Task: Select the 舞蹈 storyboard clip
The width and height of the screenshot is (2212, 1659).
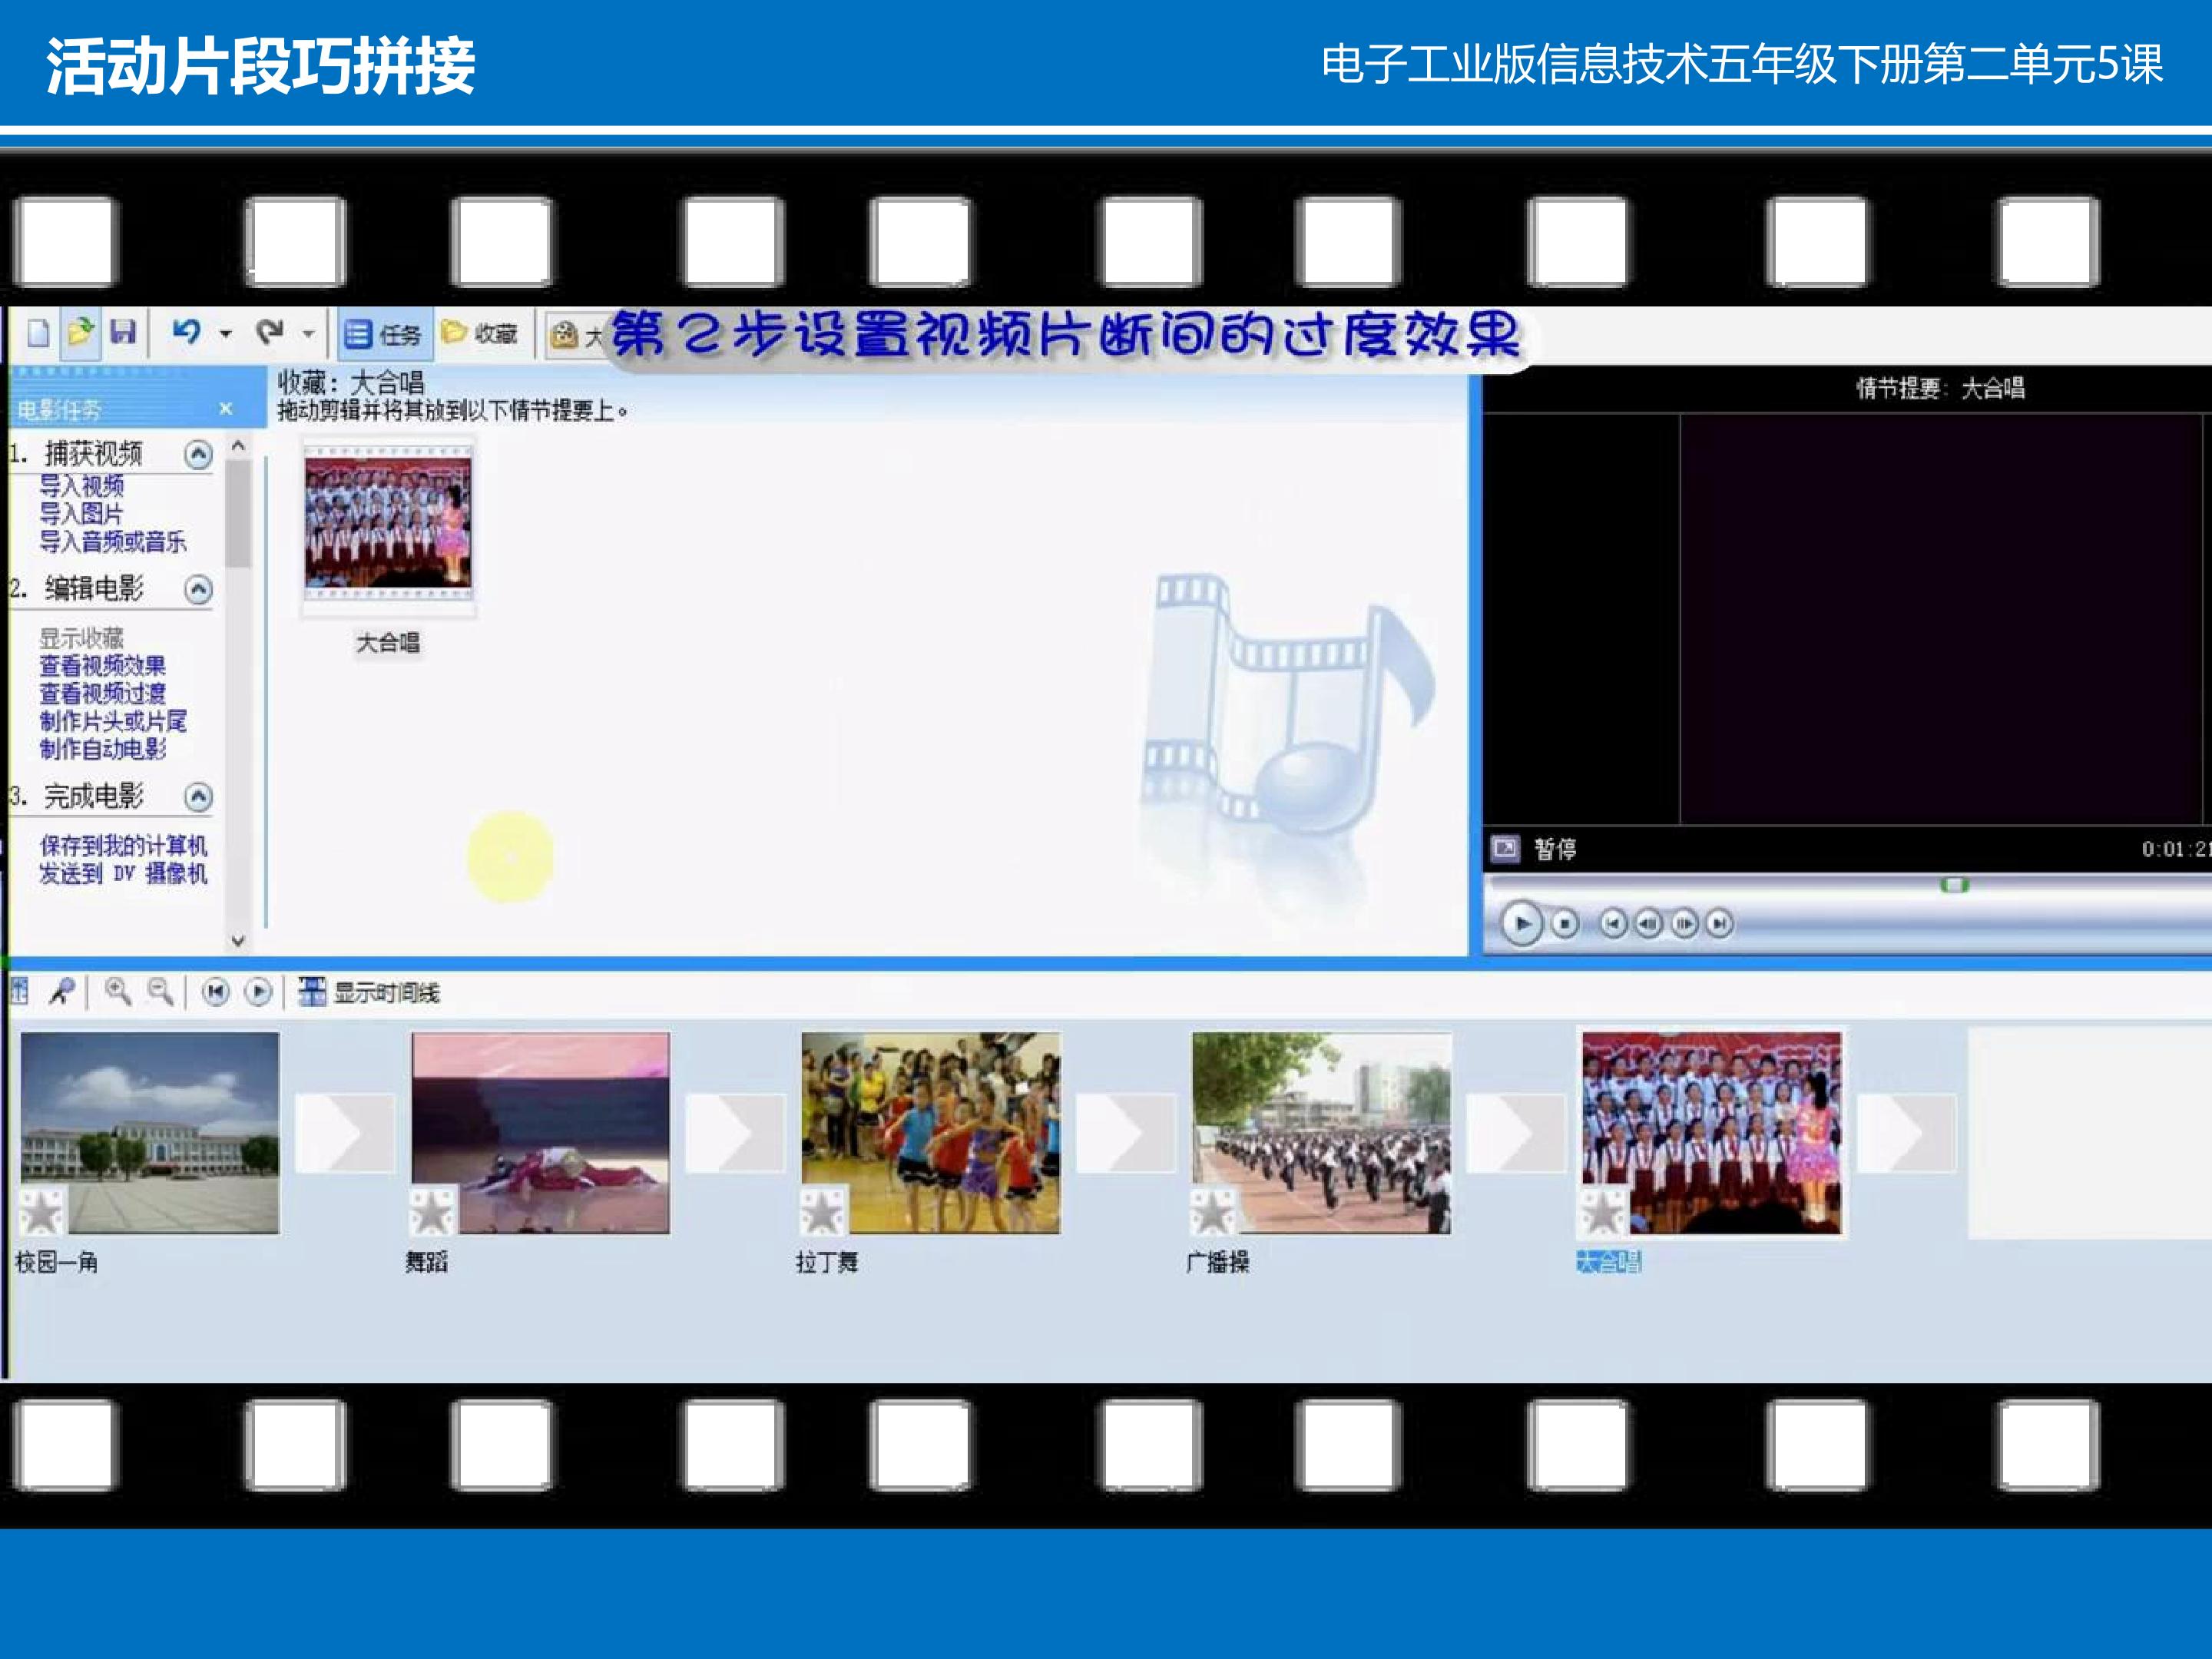Action: pyautogui.click(x=540, y=1133)
